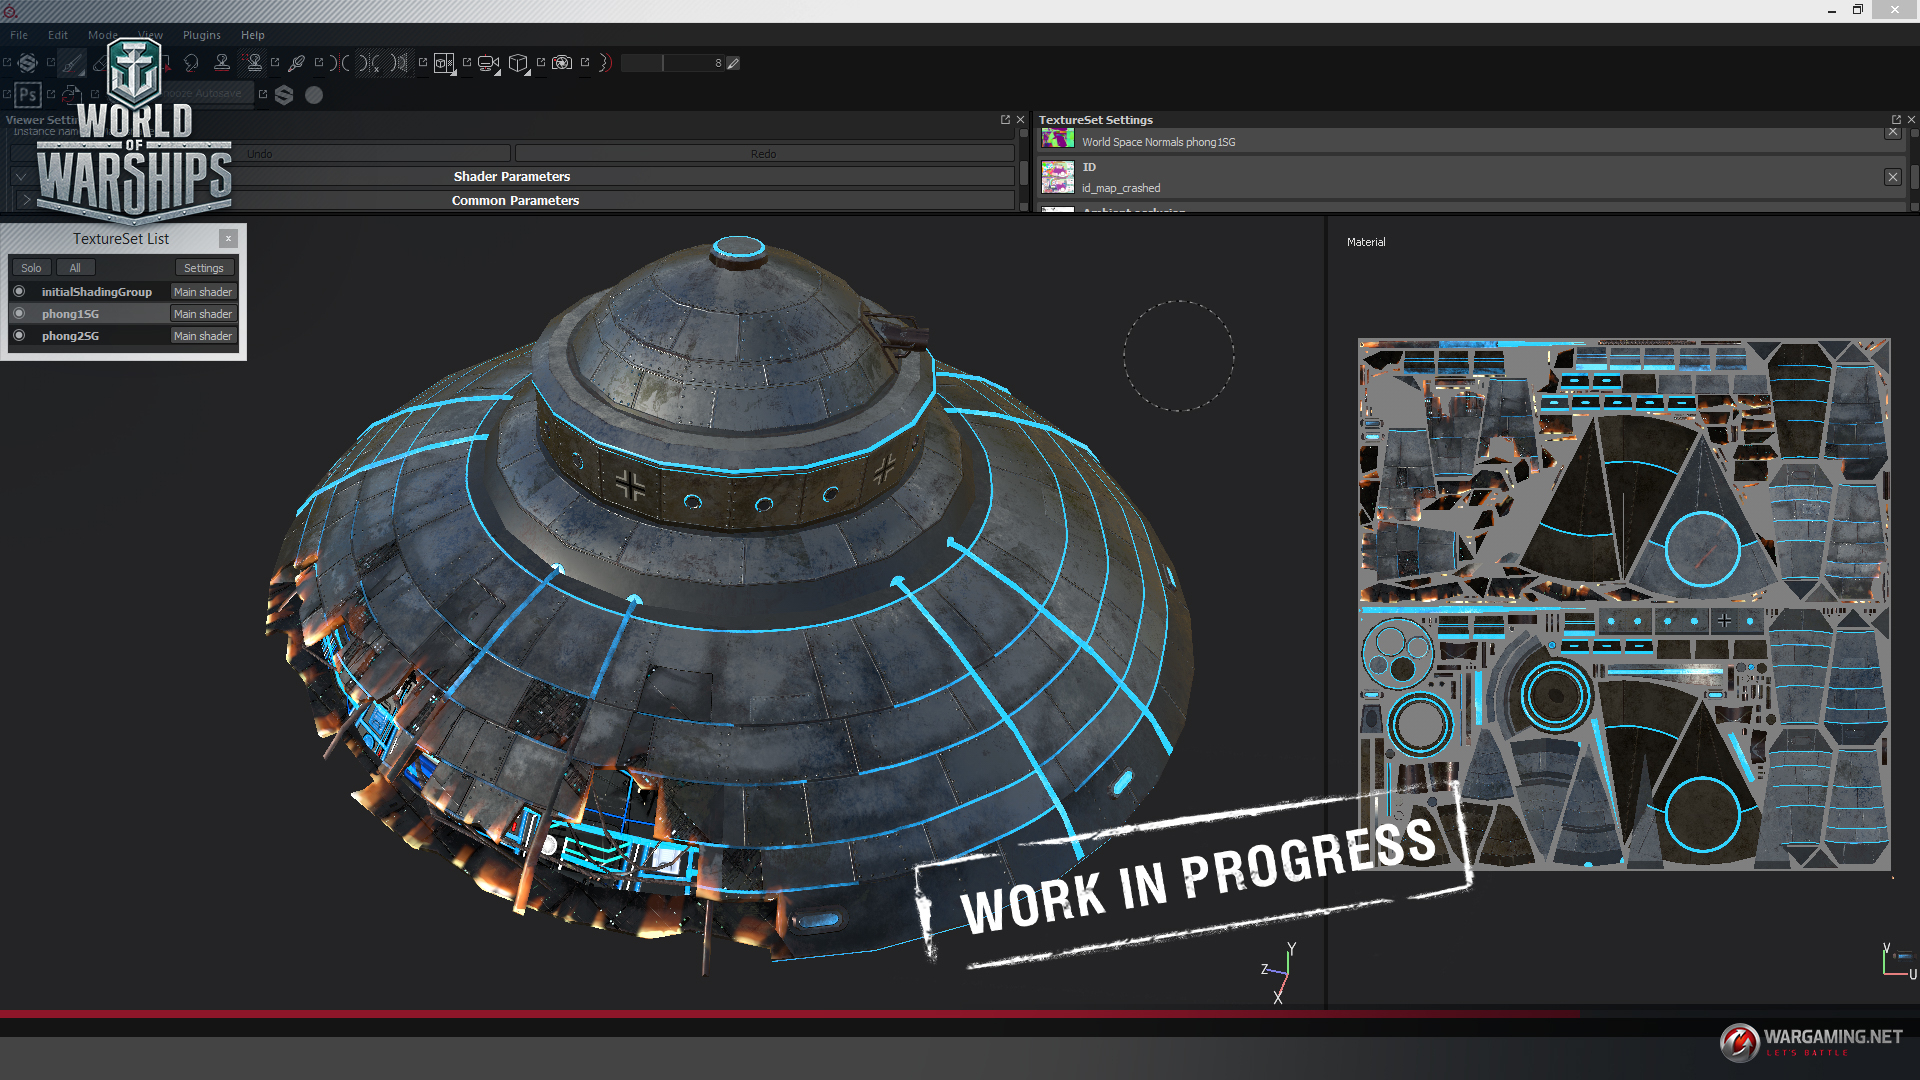The width and height of the screenshot is (1920, 1080).
Task: Open the View menu
Action: pos(150,35)
